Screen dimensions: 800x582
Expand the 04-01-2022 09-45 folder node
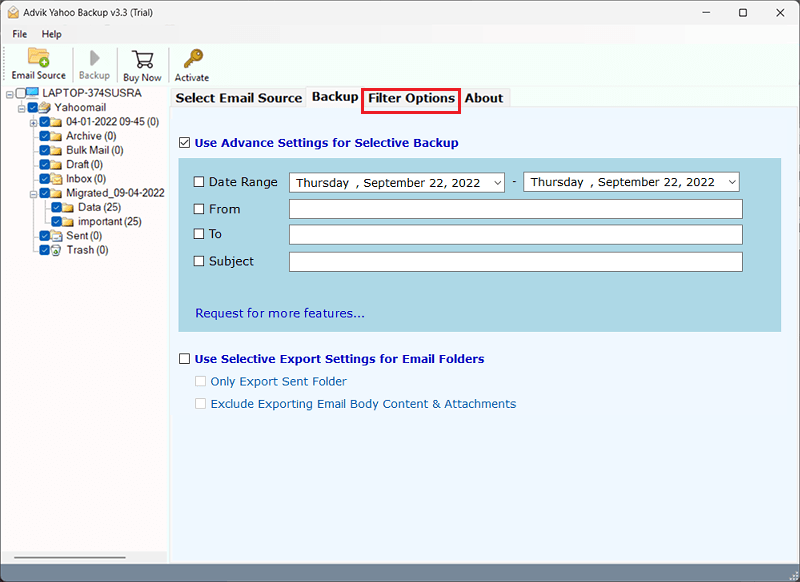(x=33, y=123)
